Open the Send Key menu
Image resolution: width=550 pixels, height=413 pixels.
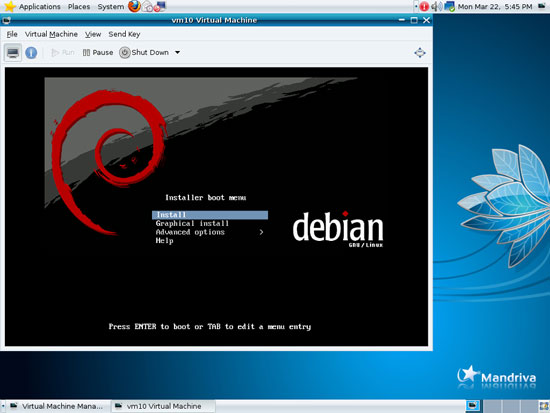pyautogui.click(x=124, y=34)
